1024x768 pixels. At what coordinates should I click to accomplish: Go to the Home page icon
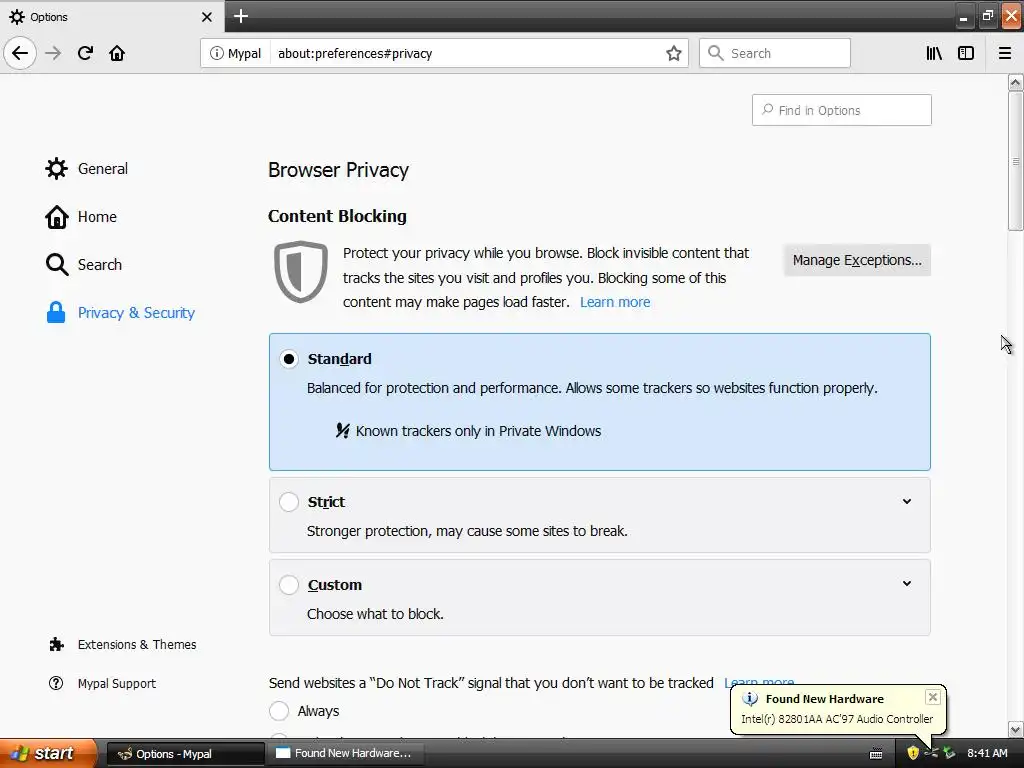click(117, 53)
